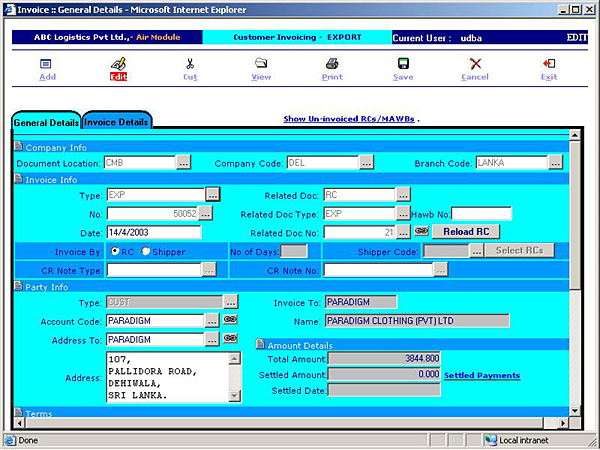Viewport: 600px width, 450px height.
Task: Open invoice Type lookup button
Action: (213, 195)
